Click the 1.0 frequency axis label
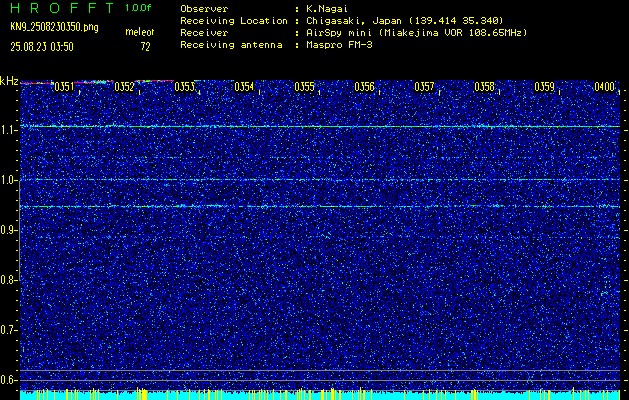629x400 pixels. 8,181
